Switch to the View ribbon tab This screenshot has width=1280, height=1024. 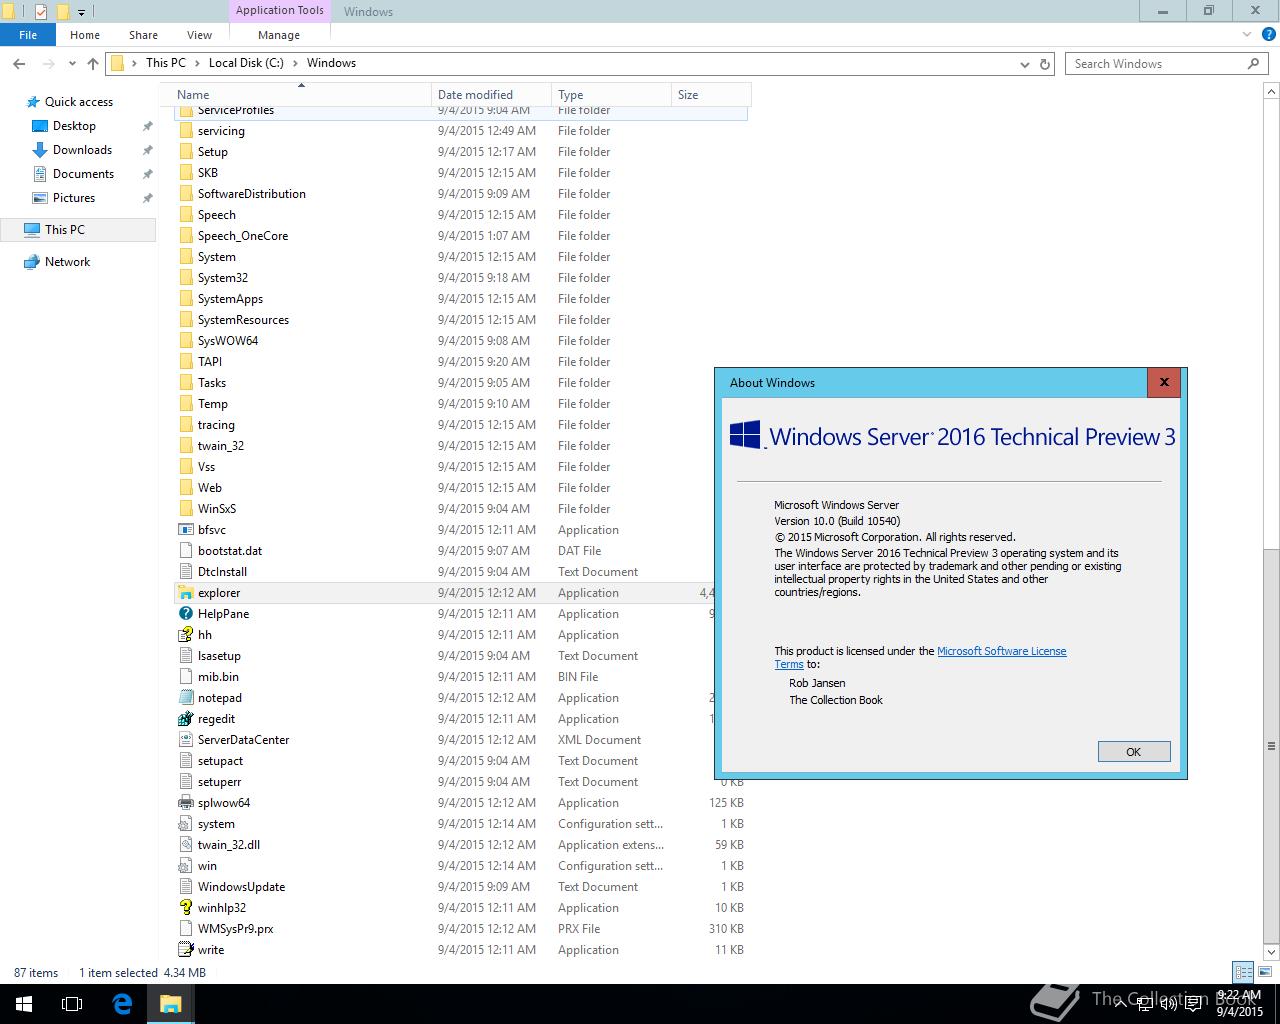coord(199,35)
